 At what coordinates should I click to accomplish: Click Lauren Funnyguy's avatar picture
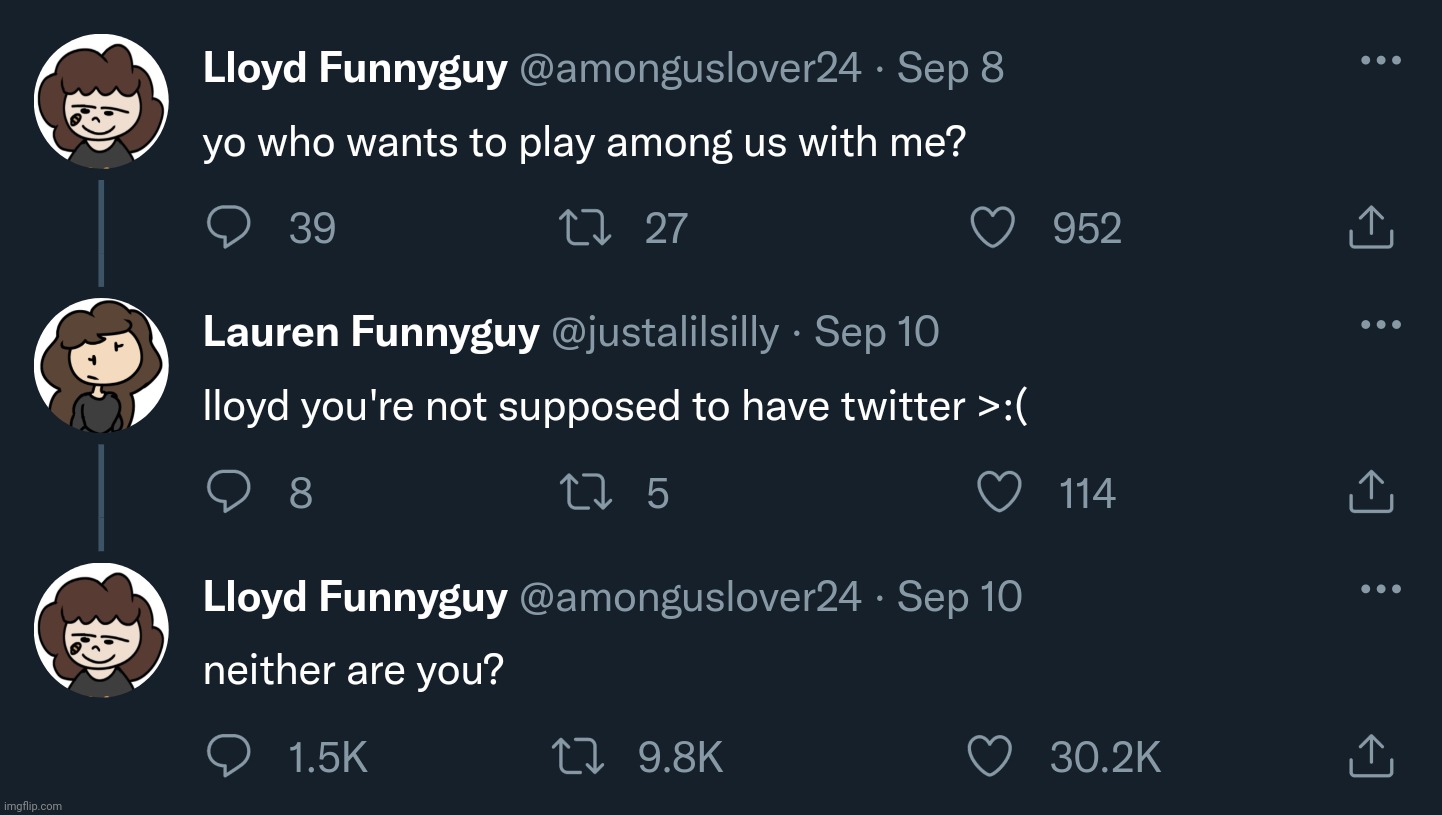pyautogui.click(x=101, y=365)
